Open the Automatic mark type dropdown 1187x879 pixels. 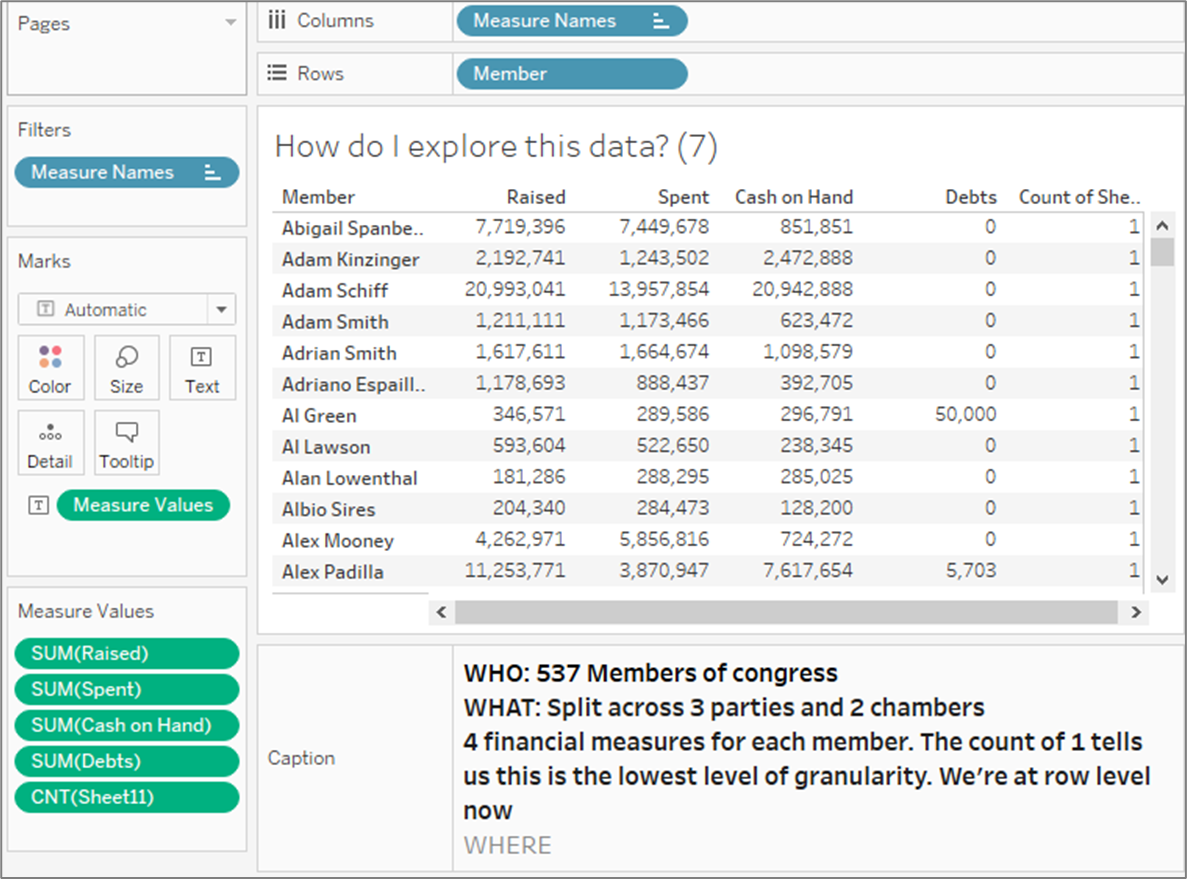221,310
